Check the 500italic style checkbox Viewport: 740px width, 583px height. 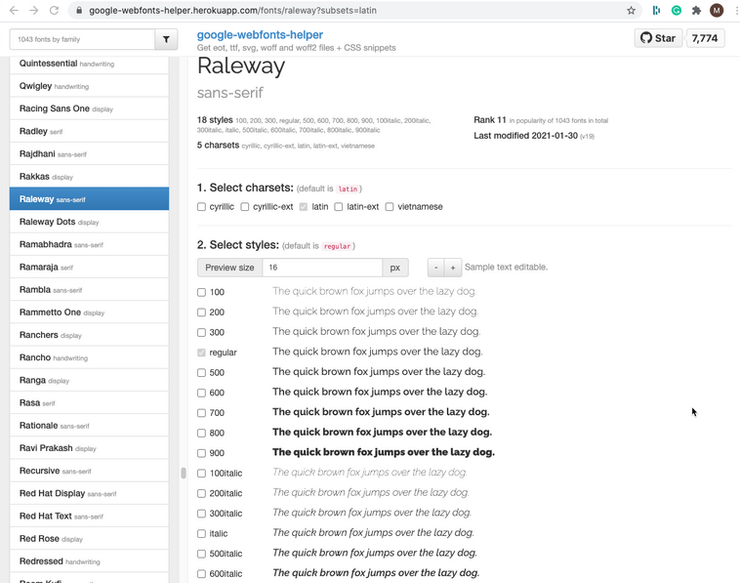tap(202, 554)
